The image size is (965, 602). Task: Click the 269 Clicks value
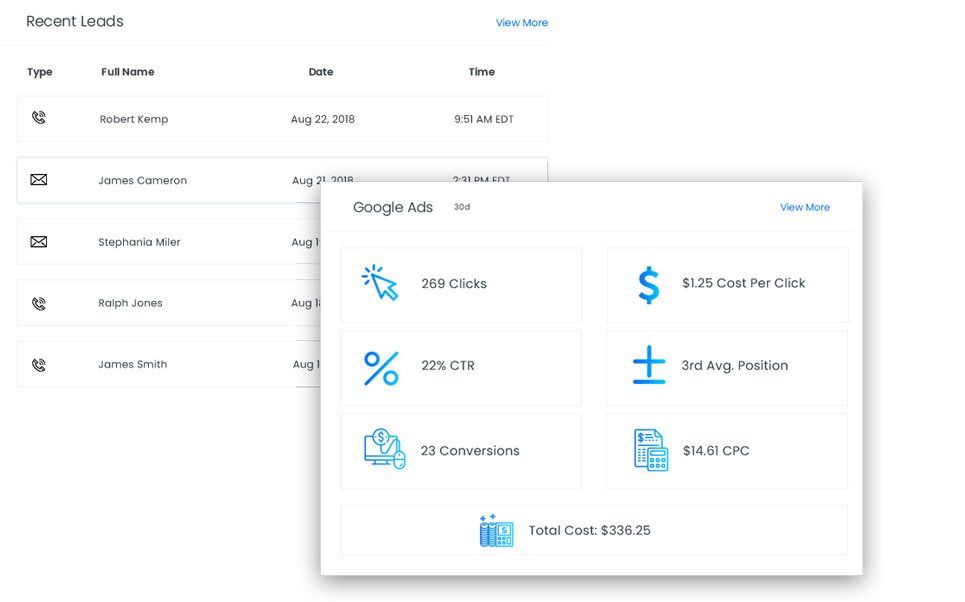(454, 284)
